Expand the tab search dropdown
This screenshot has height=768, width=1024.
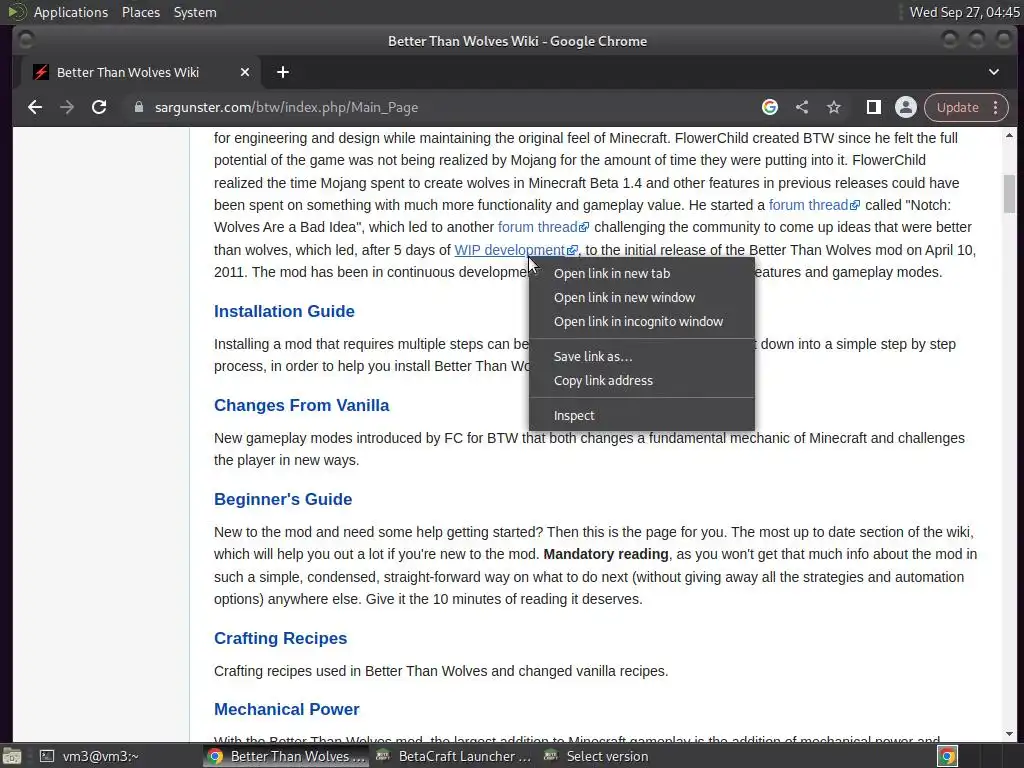[993, 72]
